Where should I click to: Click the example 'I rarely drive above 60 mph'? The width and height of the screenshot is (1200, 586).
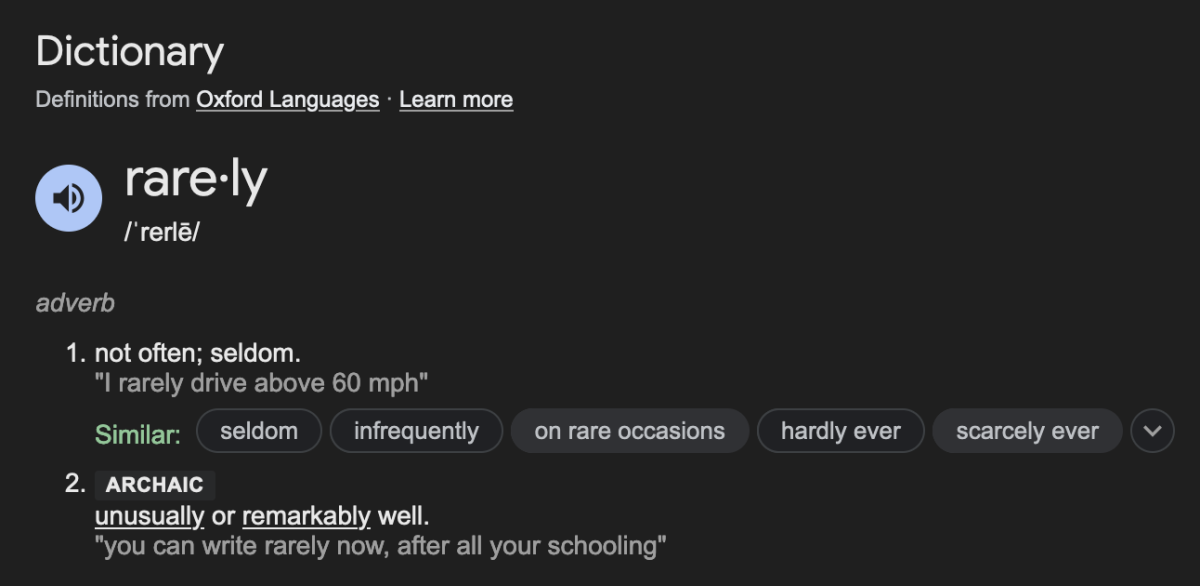(x=262, y=383)
